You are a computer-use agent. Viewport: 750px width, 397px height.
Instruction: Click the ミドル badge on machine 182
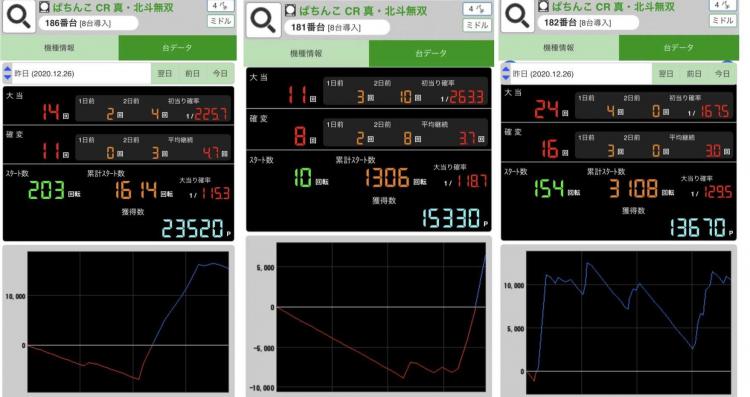[723, 21]
